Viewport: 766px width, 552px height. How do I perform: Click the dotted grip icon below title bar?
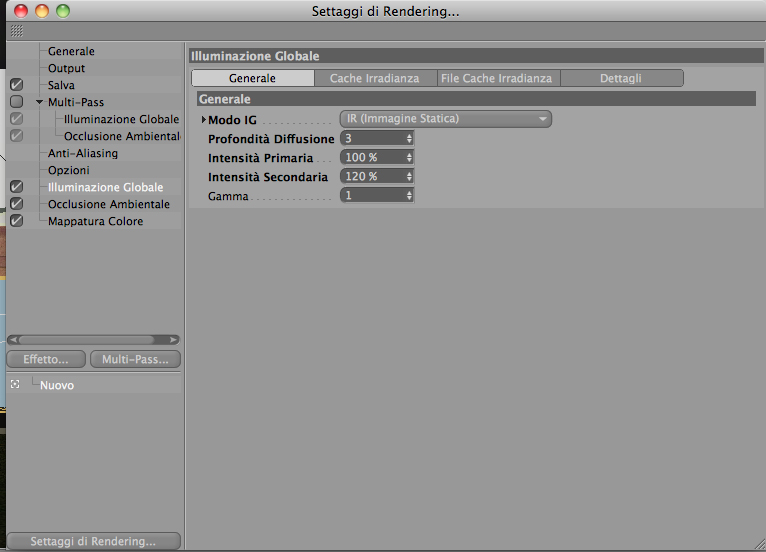17,31
